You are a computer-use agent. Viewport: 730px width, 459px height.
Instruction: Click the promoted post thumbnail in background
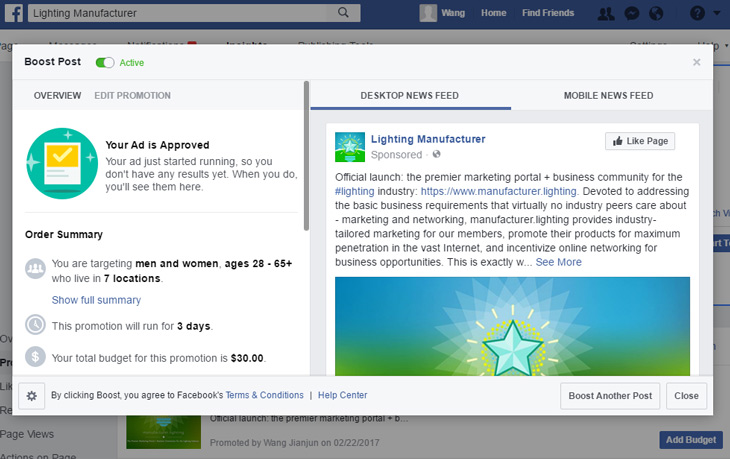pyautogui.click(x=163, y=432)
